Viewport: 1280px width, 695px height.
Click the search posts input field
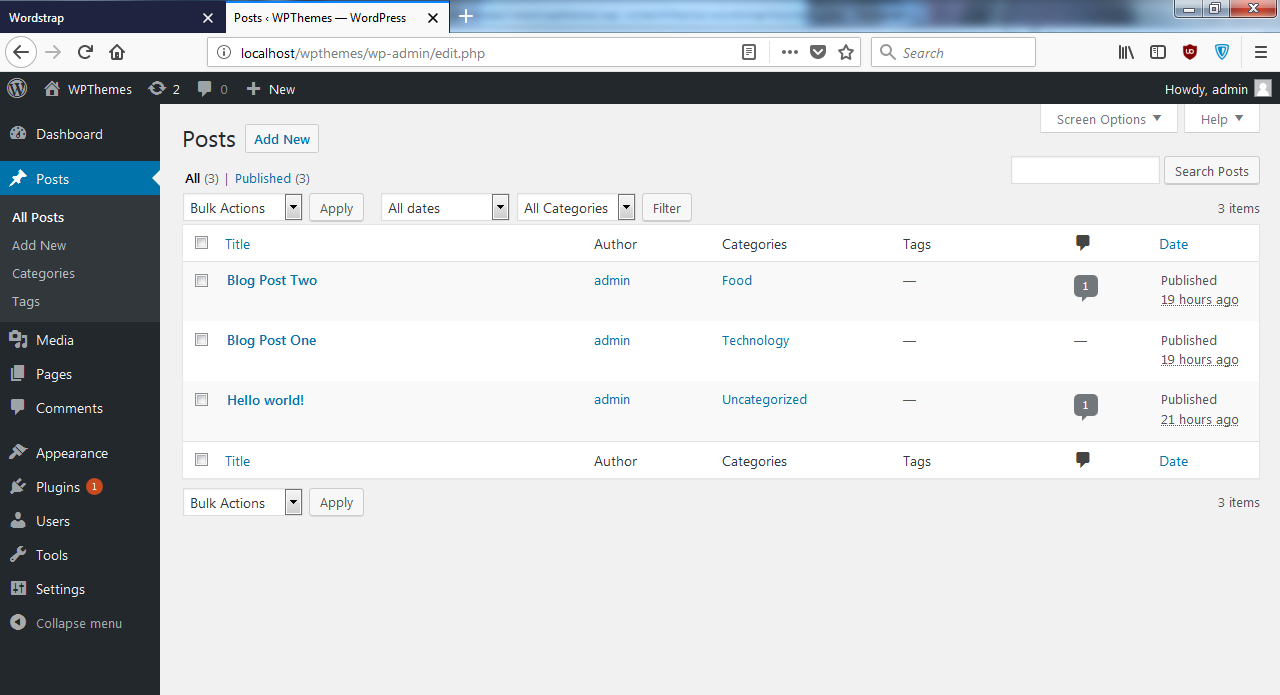click(1085, 170)
